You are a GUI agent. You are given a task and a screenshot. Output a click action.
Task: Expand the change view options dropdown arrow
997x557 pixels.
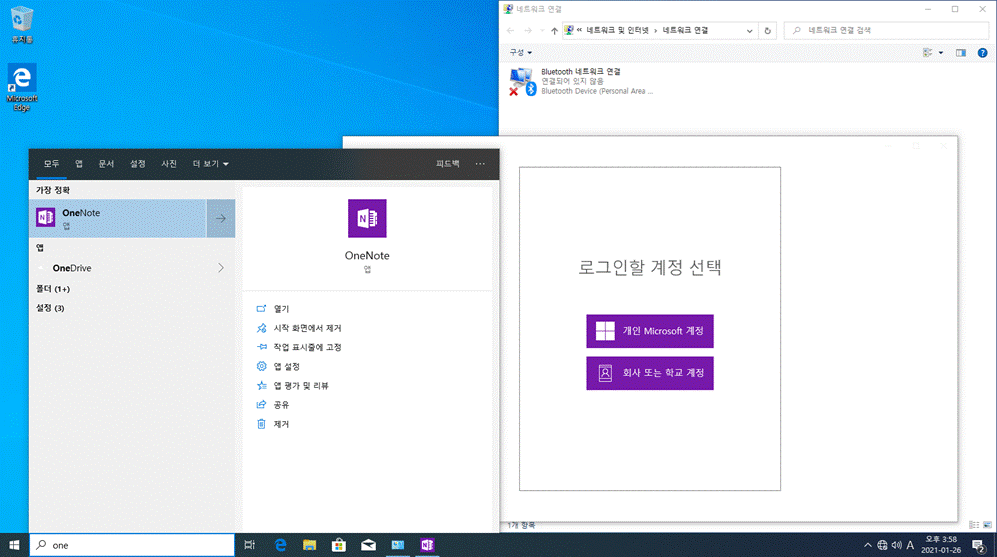(941, 53)
